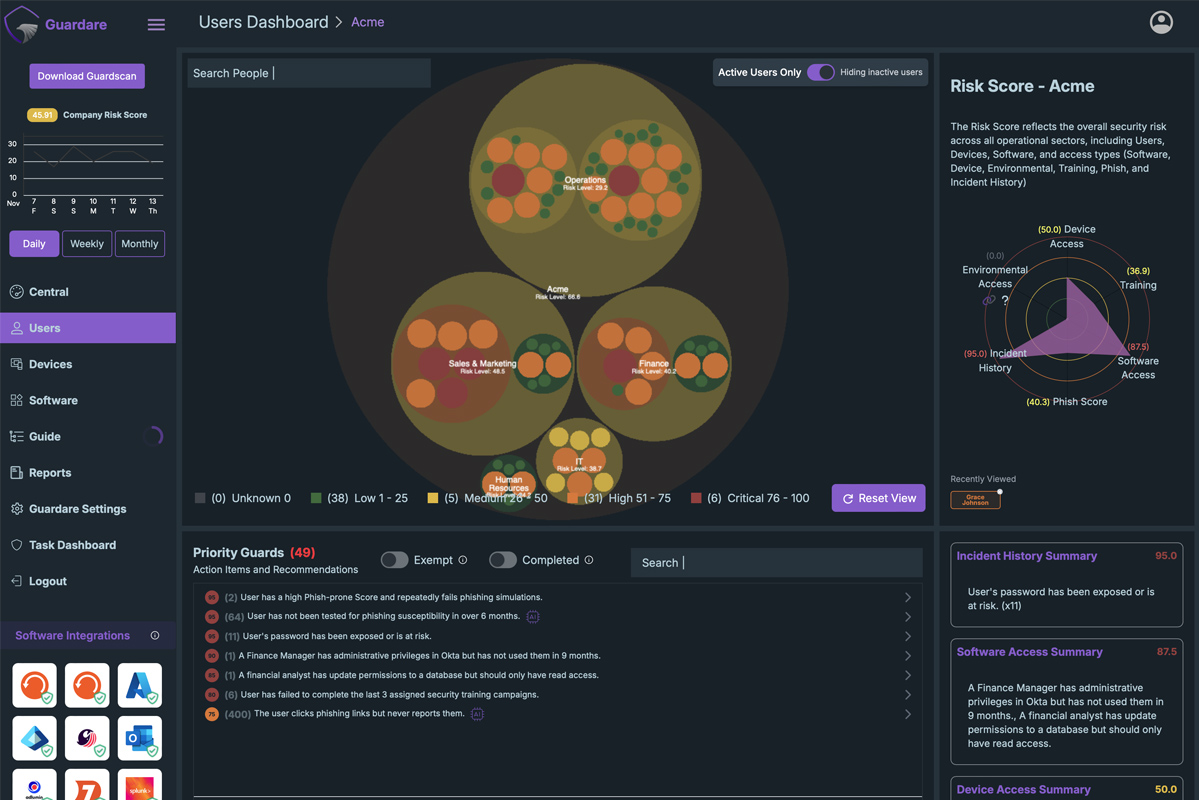1199x800 pixels.
Task: Focus the Search People input field
Action: [x=309, y=73]
